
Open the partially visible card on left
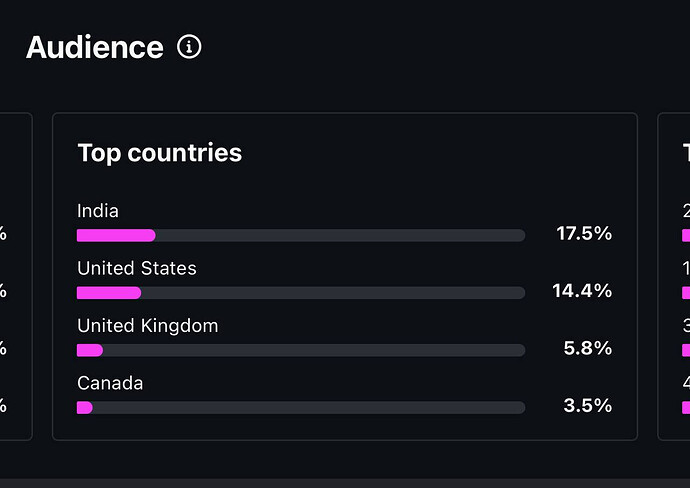(x=16, y=276)
